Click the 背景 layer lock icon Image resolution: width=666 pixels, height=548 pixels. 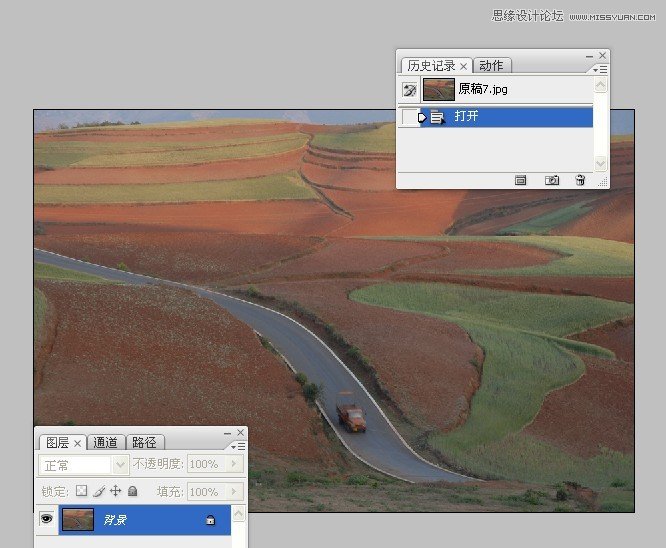pos(210,520)
